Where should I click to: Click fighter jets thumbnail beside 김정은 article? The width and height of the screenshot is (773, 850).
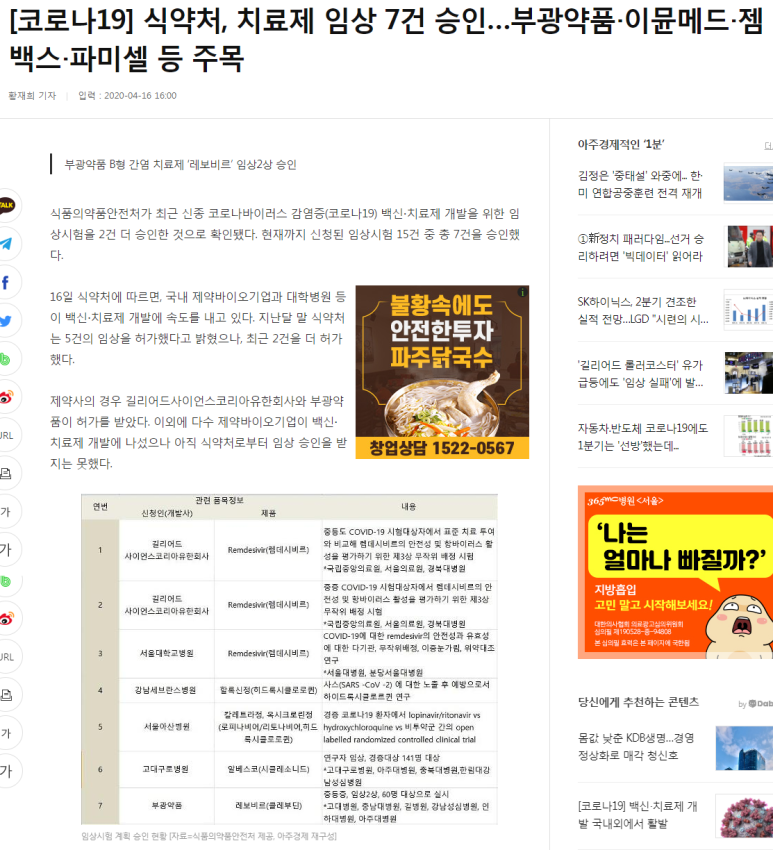click(x=748, y=184)
